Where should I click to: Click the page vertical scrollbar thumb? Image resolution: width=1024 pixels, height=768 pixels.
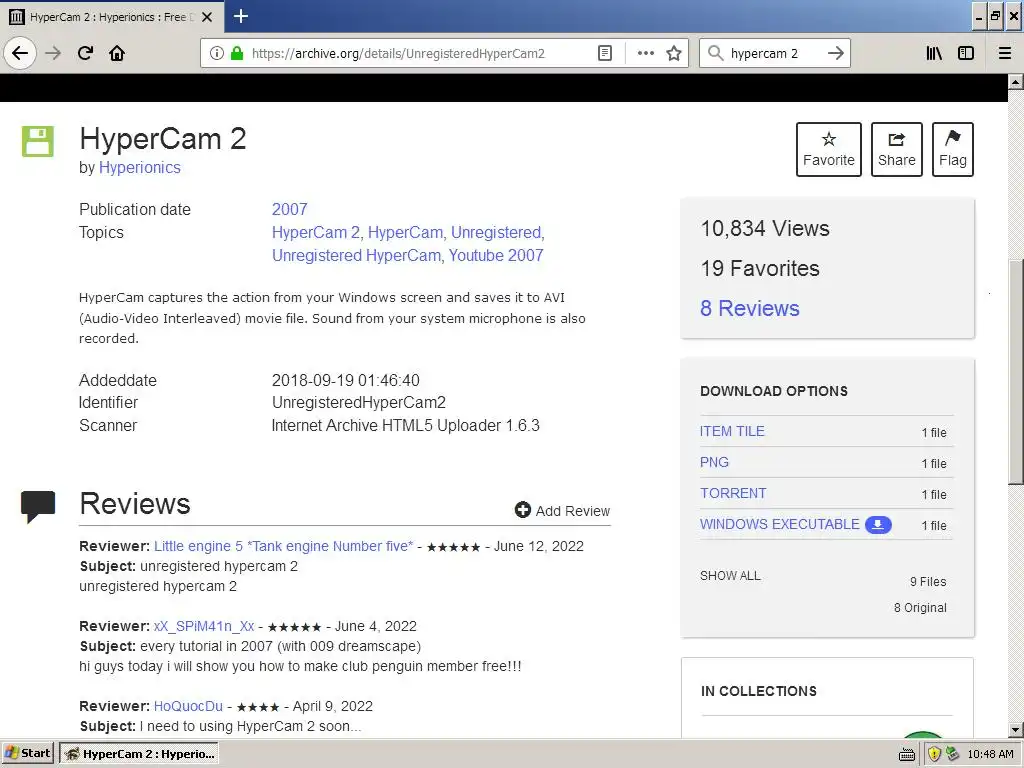coord(1016,372)
